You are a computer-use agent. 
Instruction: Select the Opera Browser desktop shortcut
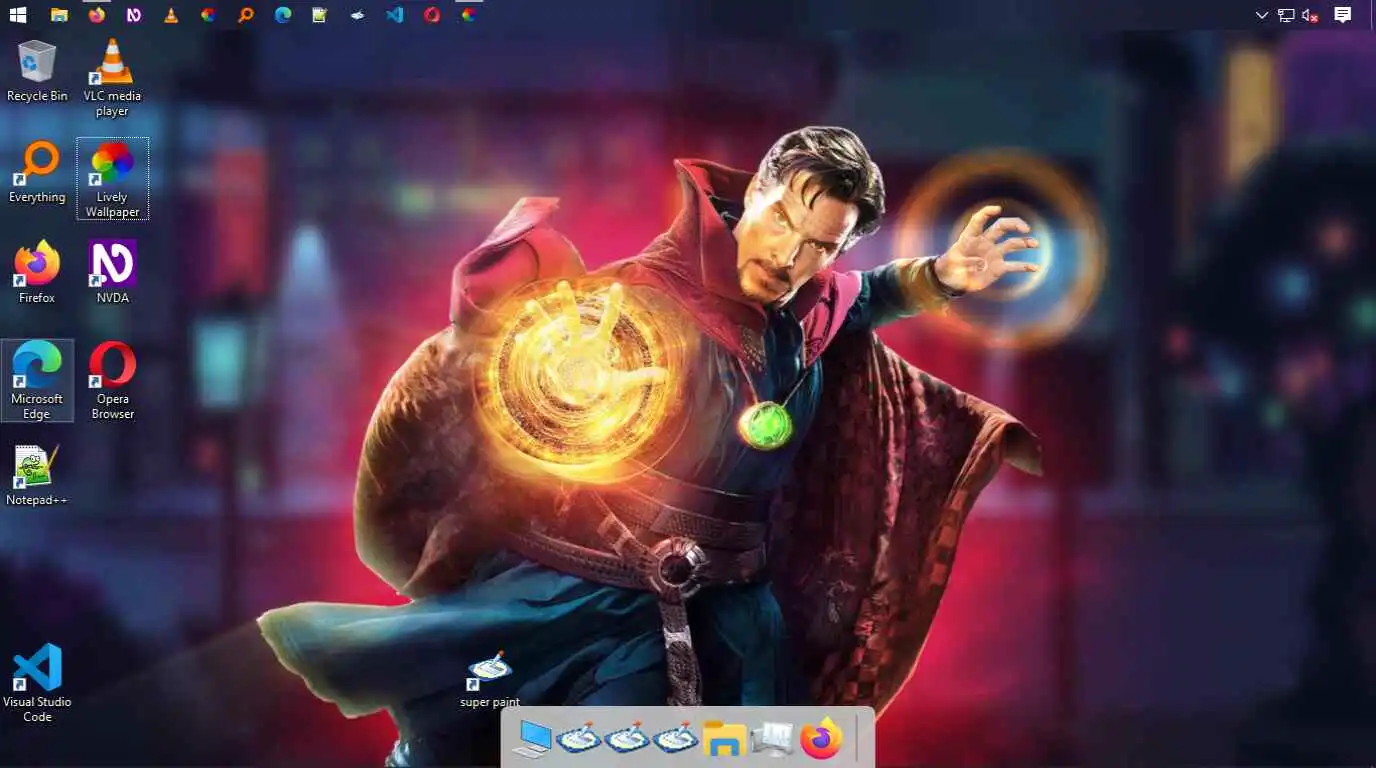coord(112,380)
